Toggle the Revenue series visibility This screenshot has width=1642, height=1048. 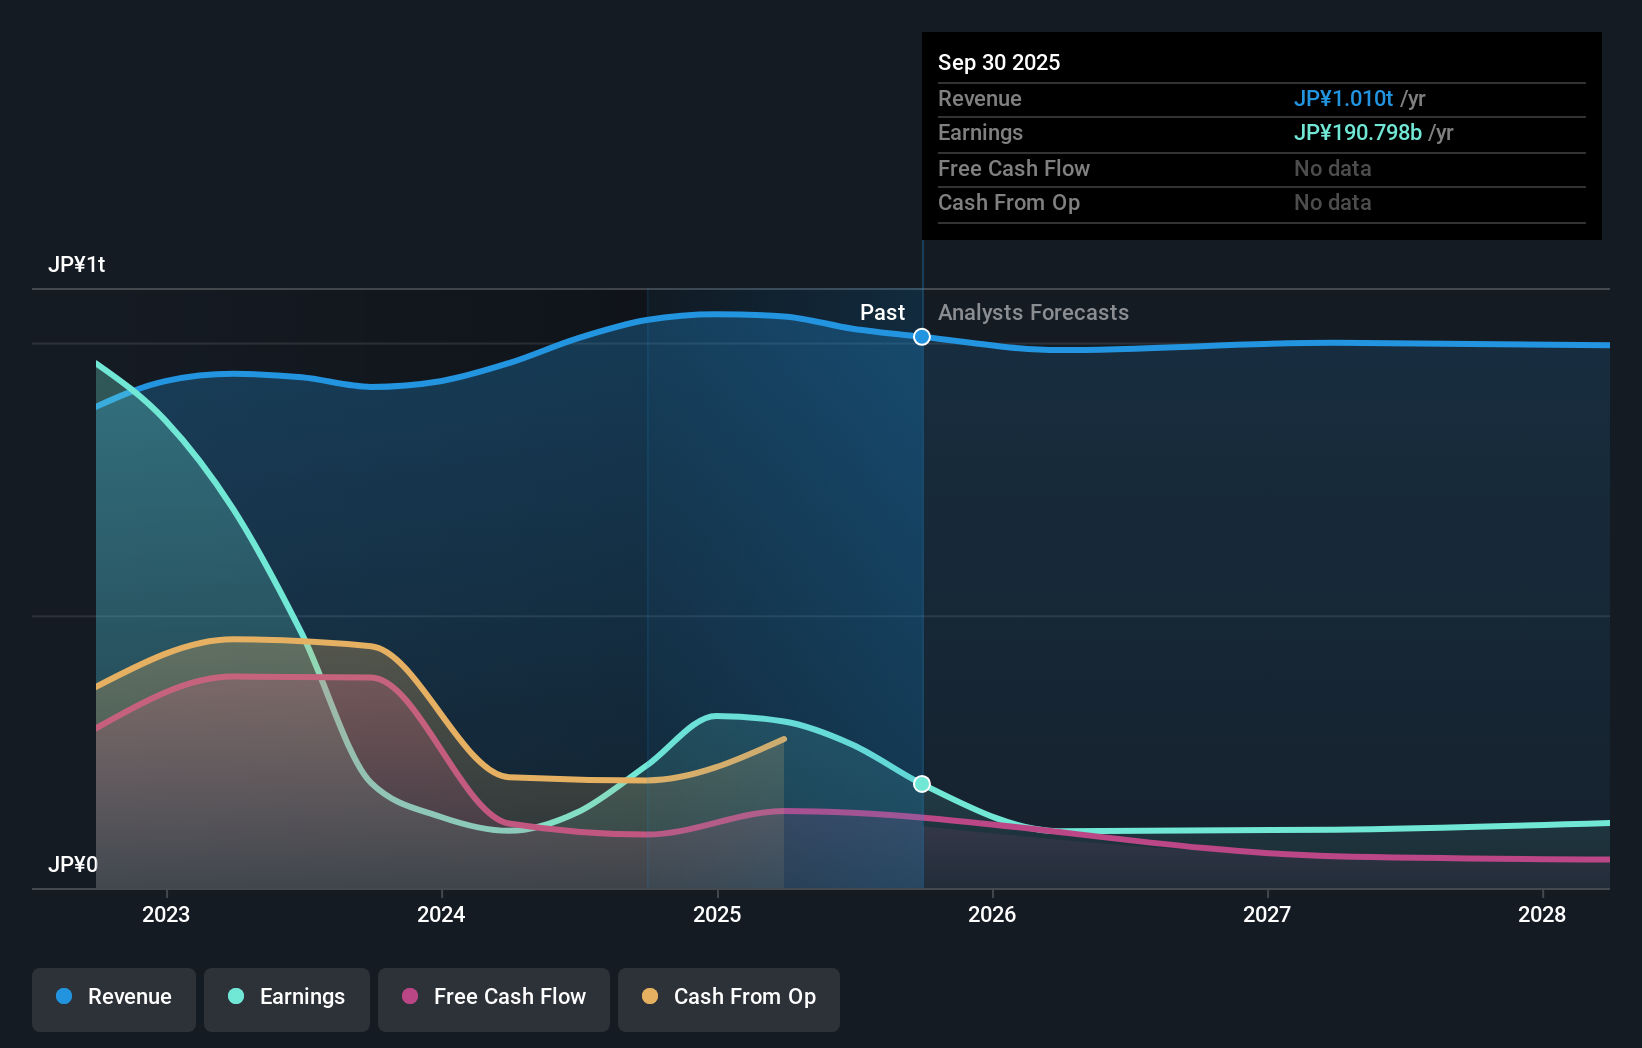click(113, 997)
